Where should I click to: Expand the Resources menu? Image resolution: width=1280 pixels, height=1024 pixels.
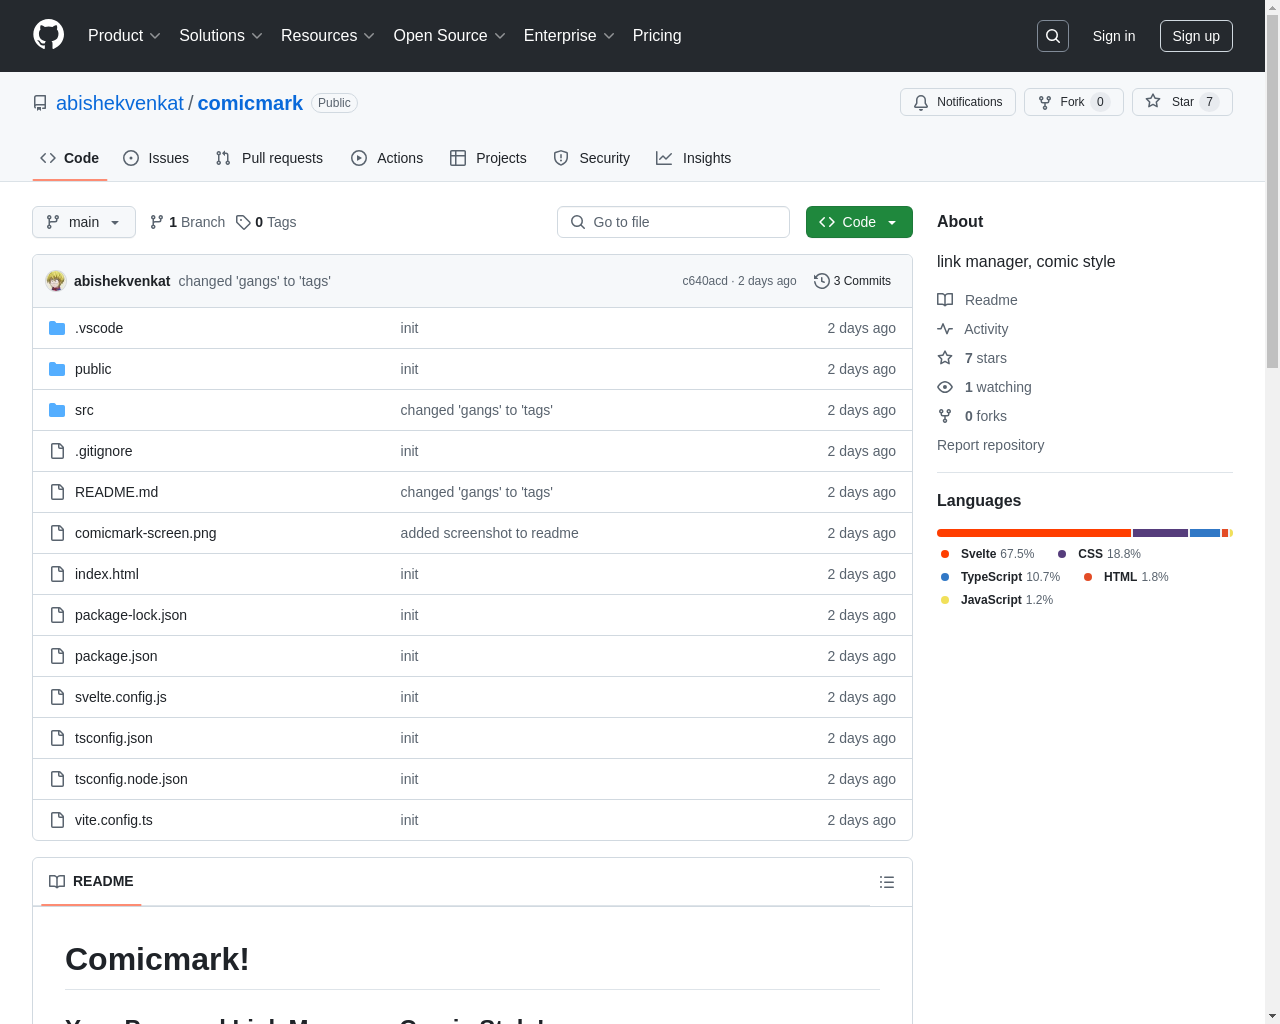click(328, 36)
